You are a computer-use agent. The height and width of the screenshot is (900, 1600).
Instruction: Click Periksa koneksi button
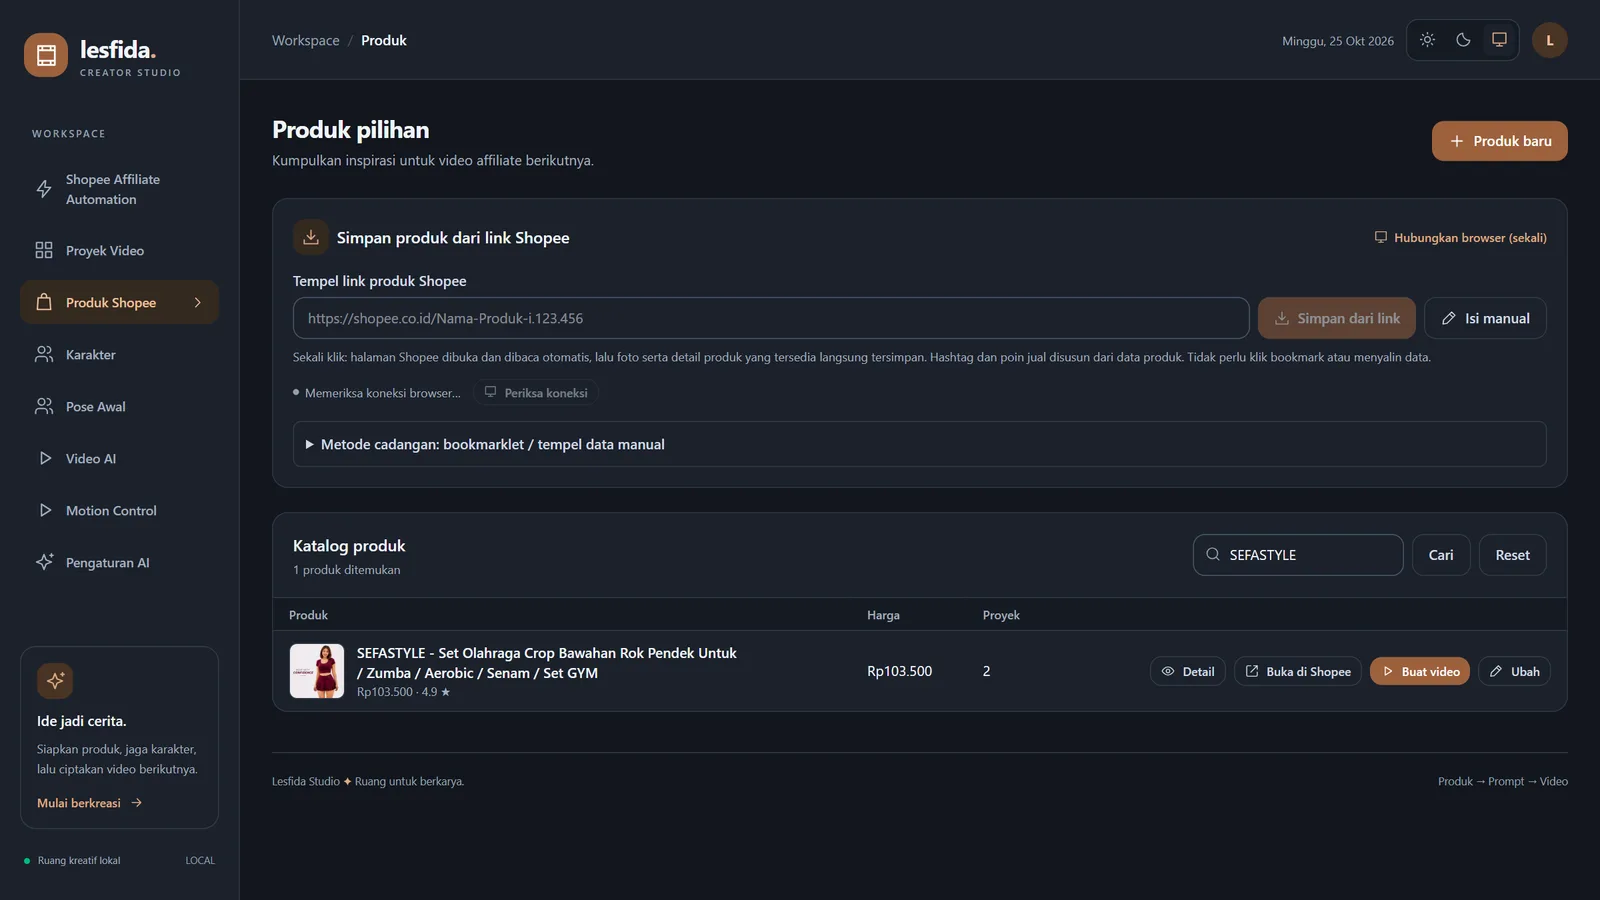[x=536, y=393]
